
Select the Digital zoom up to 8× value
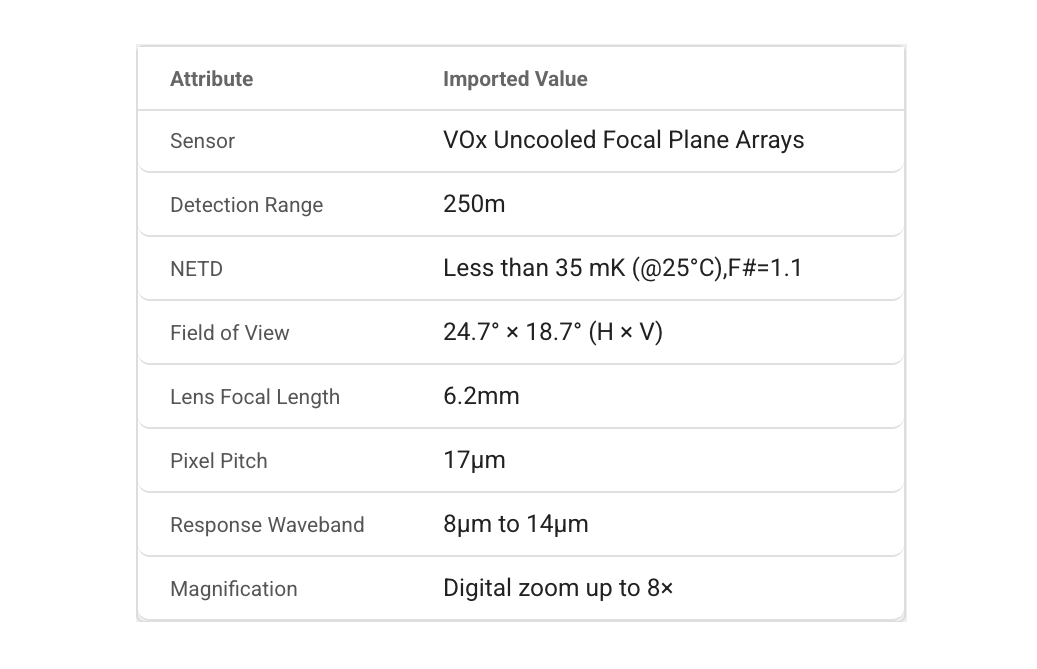[x=558, y=588]
